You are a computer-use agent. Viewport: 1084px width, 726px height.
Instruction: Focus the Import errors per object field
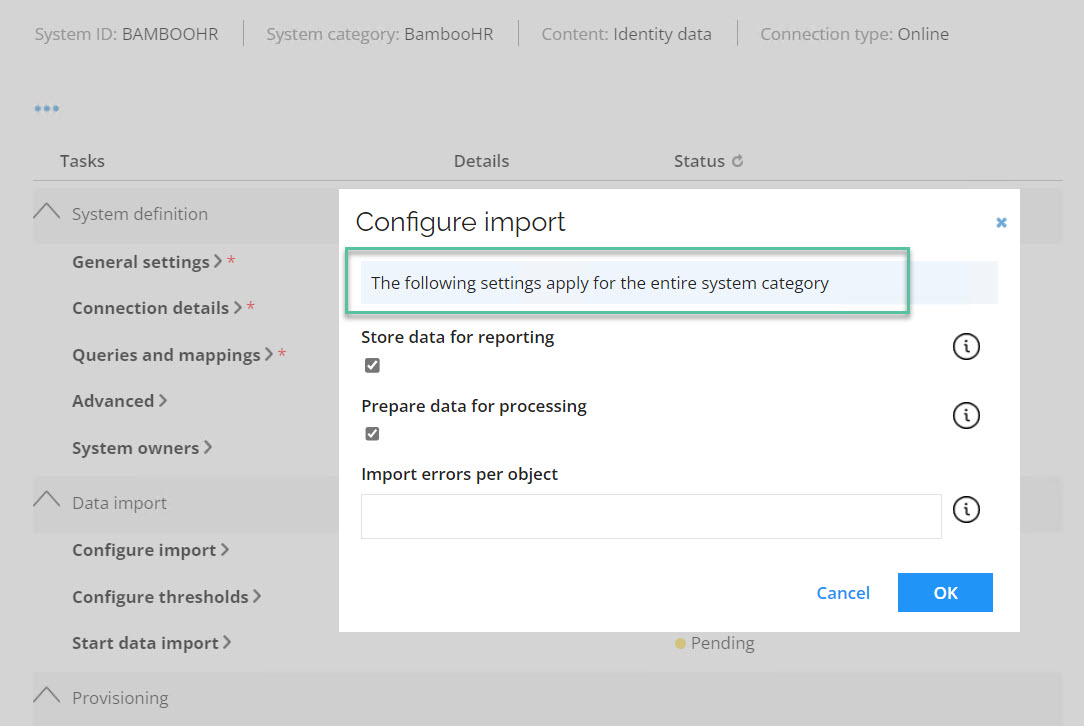point(651,516)
